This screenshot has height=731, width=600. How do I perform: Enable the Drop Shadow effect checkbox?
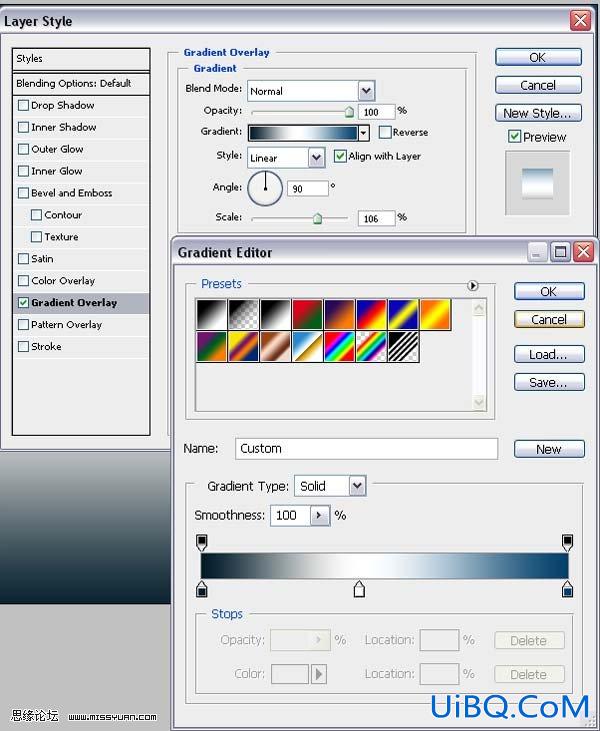pos(23,105)
